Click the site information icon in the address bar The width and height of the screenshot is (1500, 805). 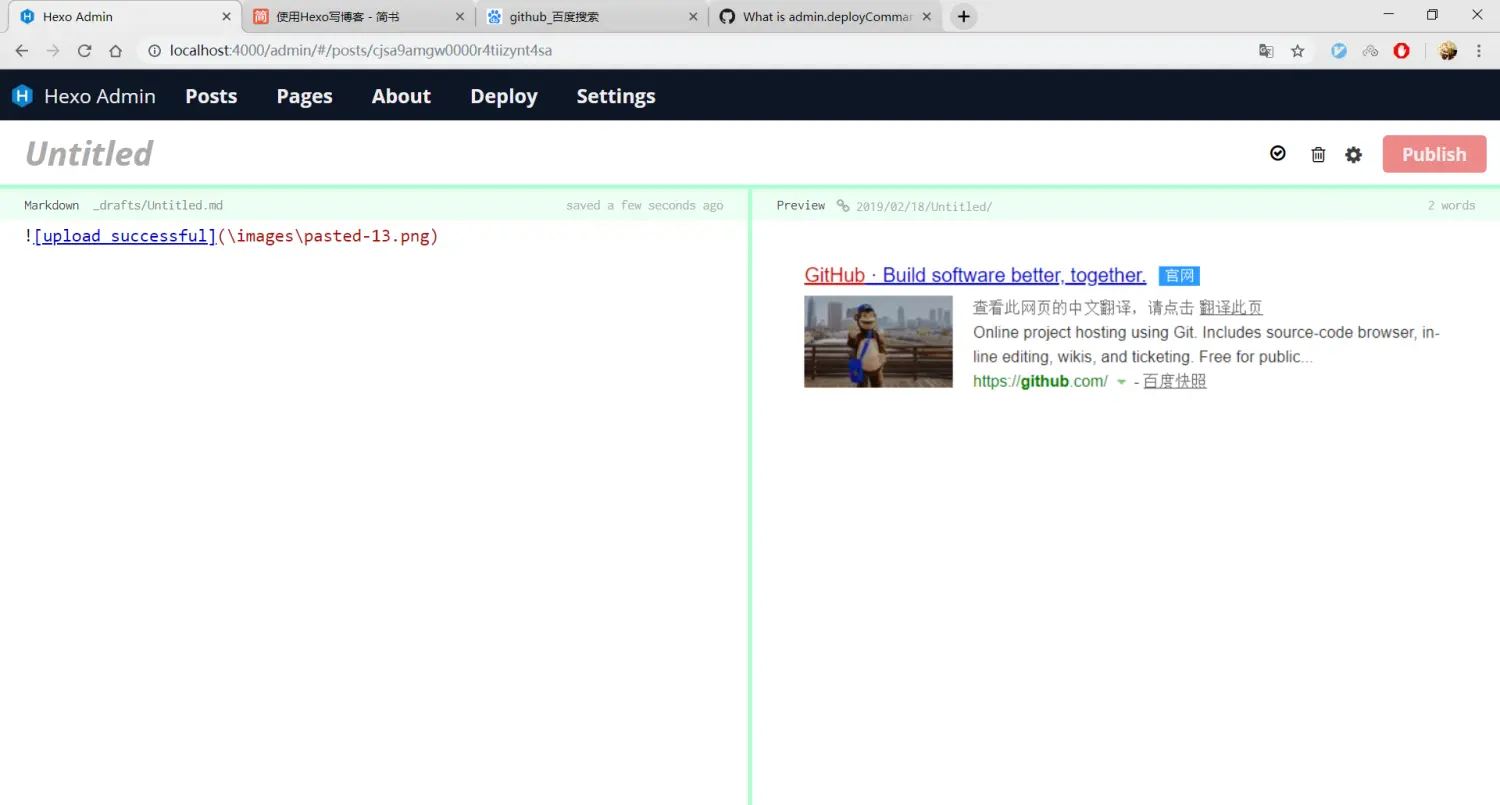[x=154, y=51]
